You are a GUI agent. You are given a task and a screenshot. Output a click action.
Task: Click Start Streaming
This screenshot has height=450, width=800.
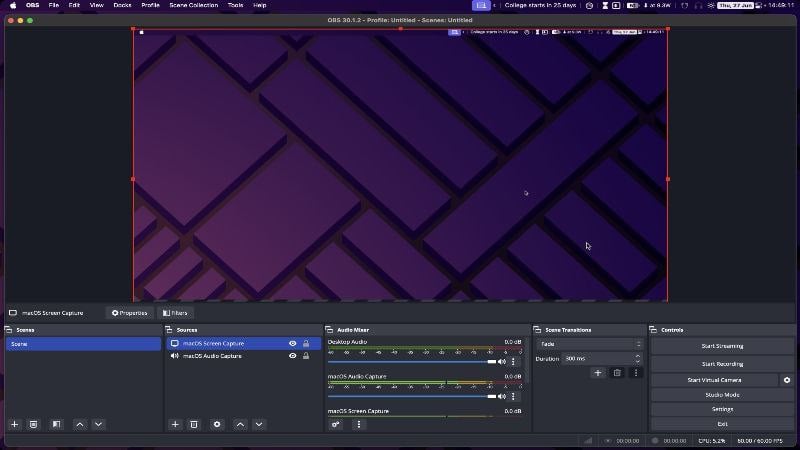722,346
